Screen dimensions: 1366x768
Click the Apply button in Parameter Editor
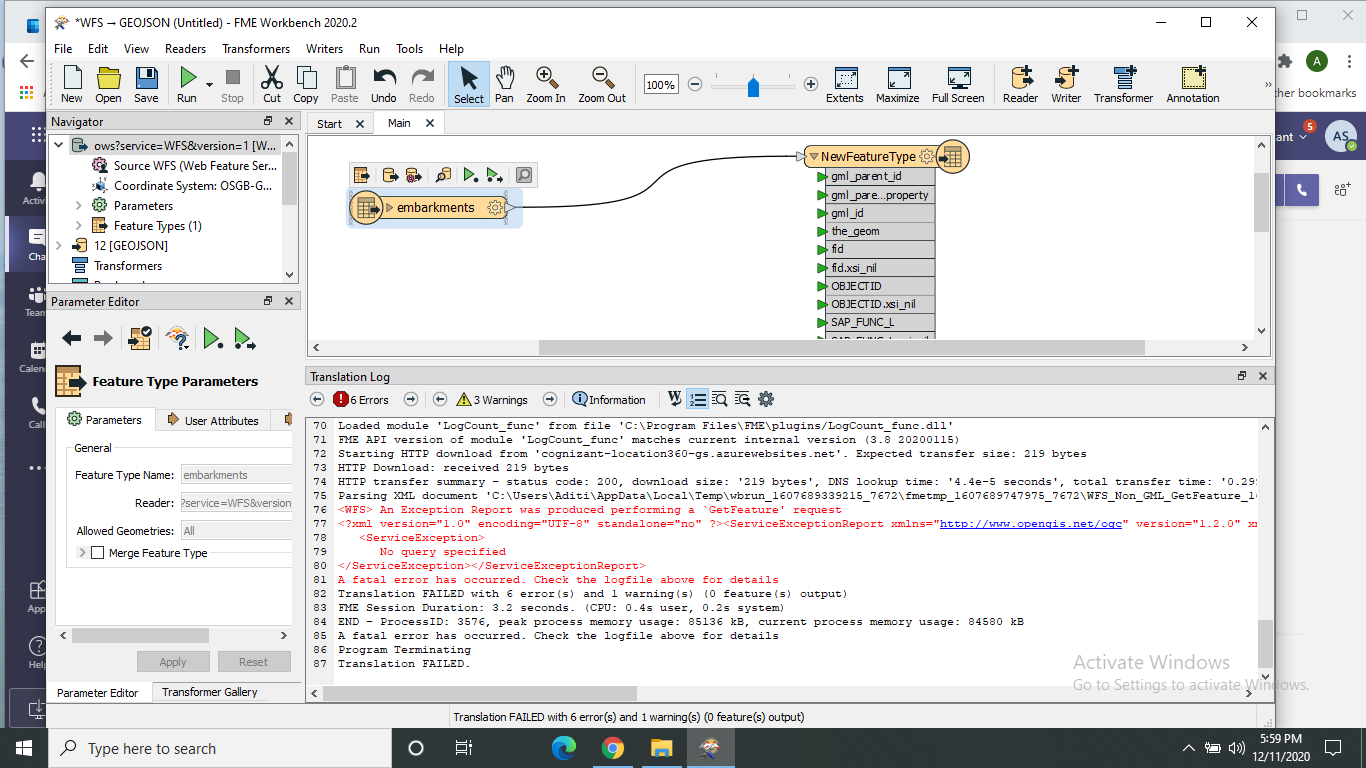[173, 662]
